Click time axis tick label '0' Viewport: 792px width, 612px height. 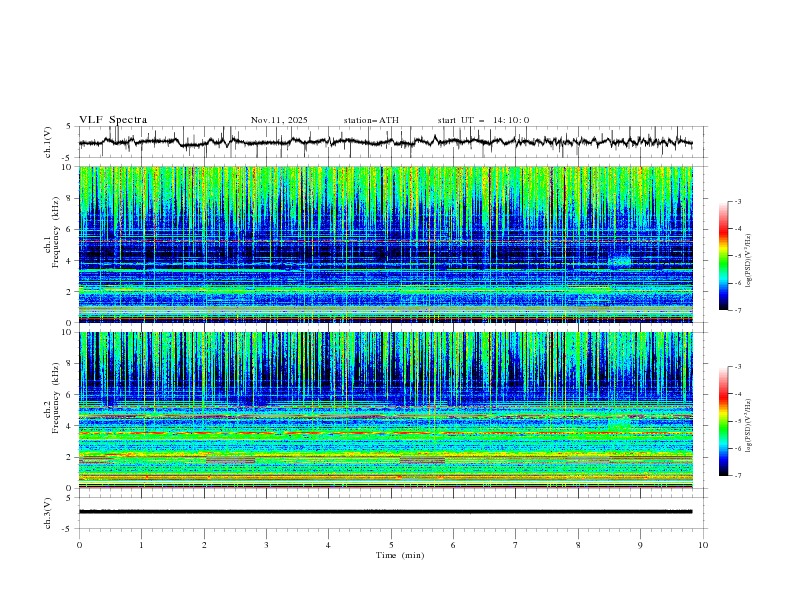click(79, 545)
